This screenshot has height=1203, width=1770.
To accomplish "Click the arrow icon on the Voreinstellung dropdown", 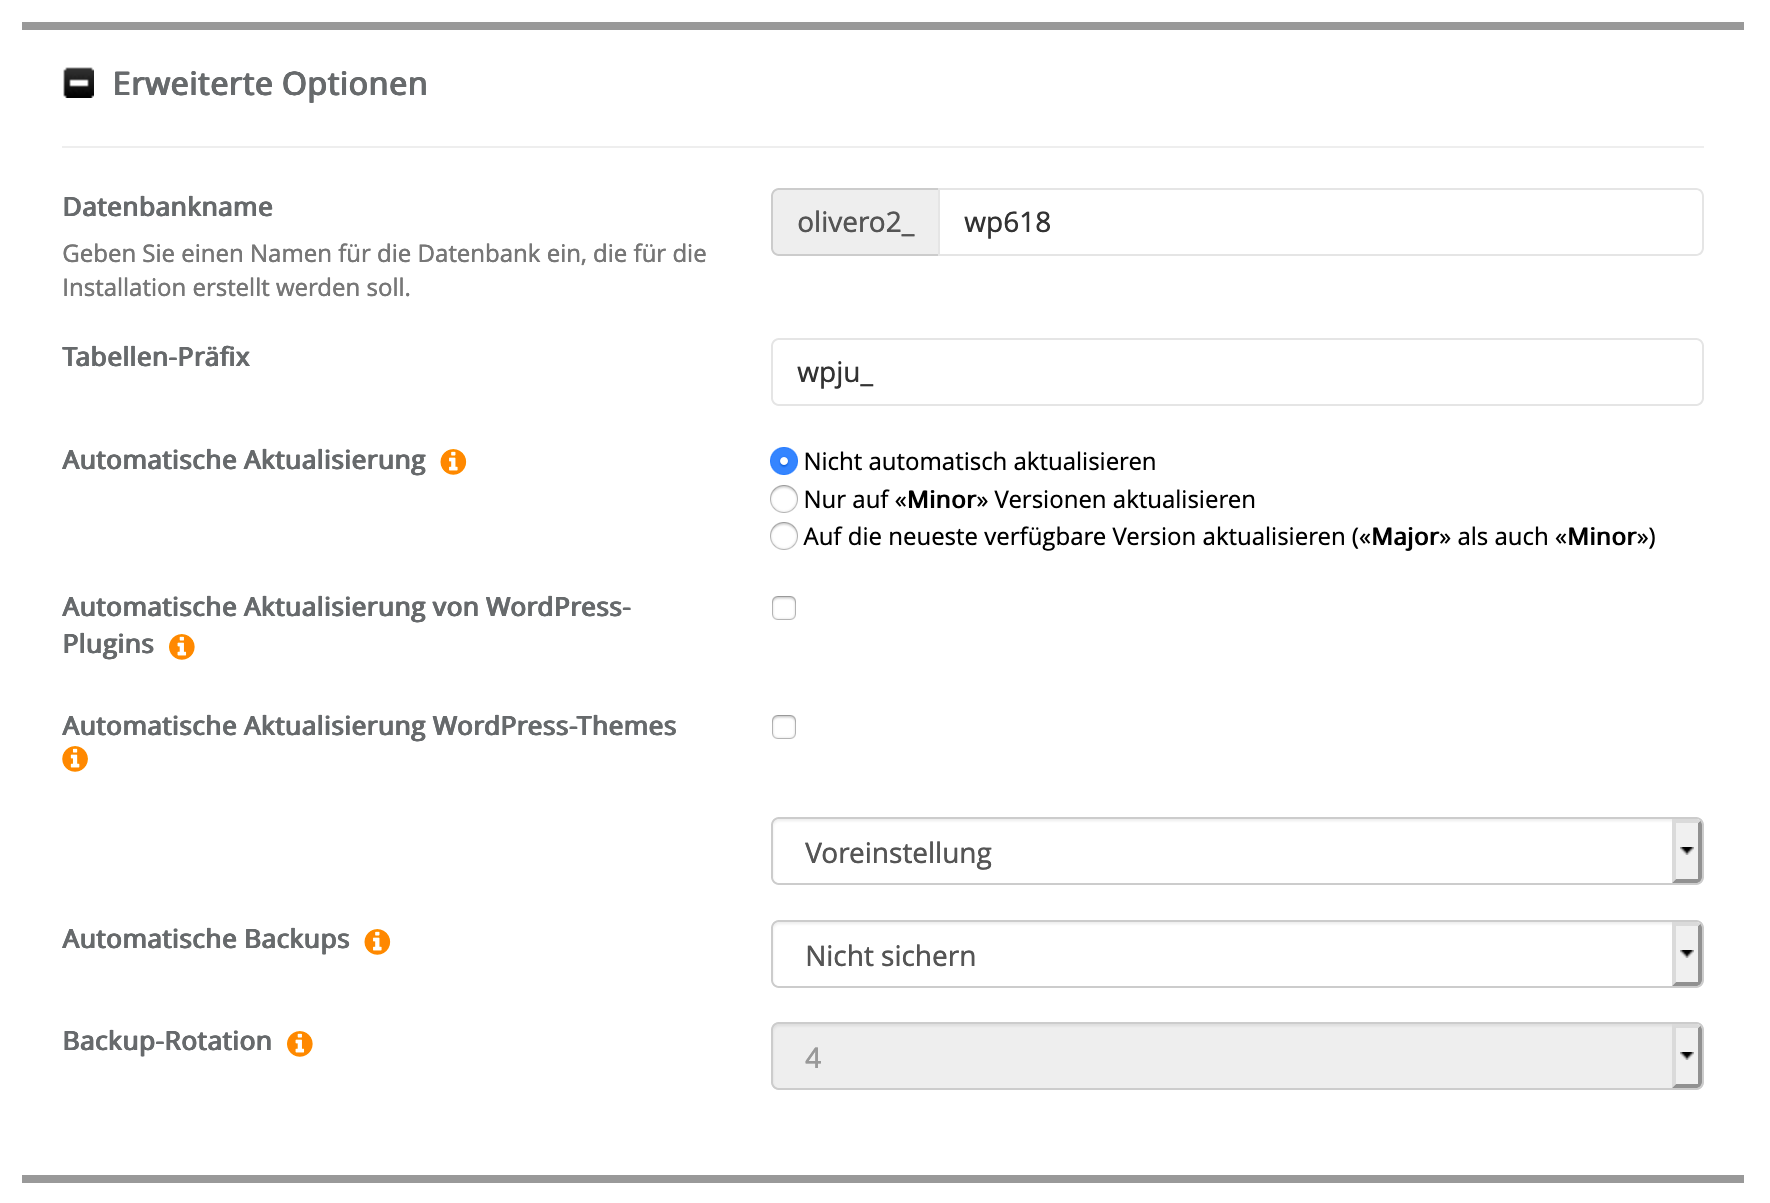I will [1687, 851].
